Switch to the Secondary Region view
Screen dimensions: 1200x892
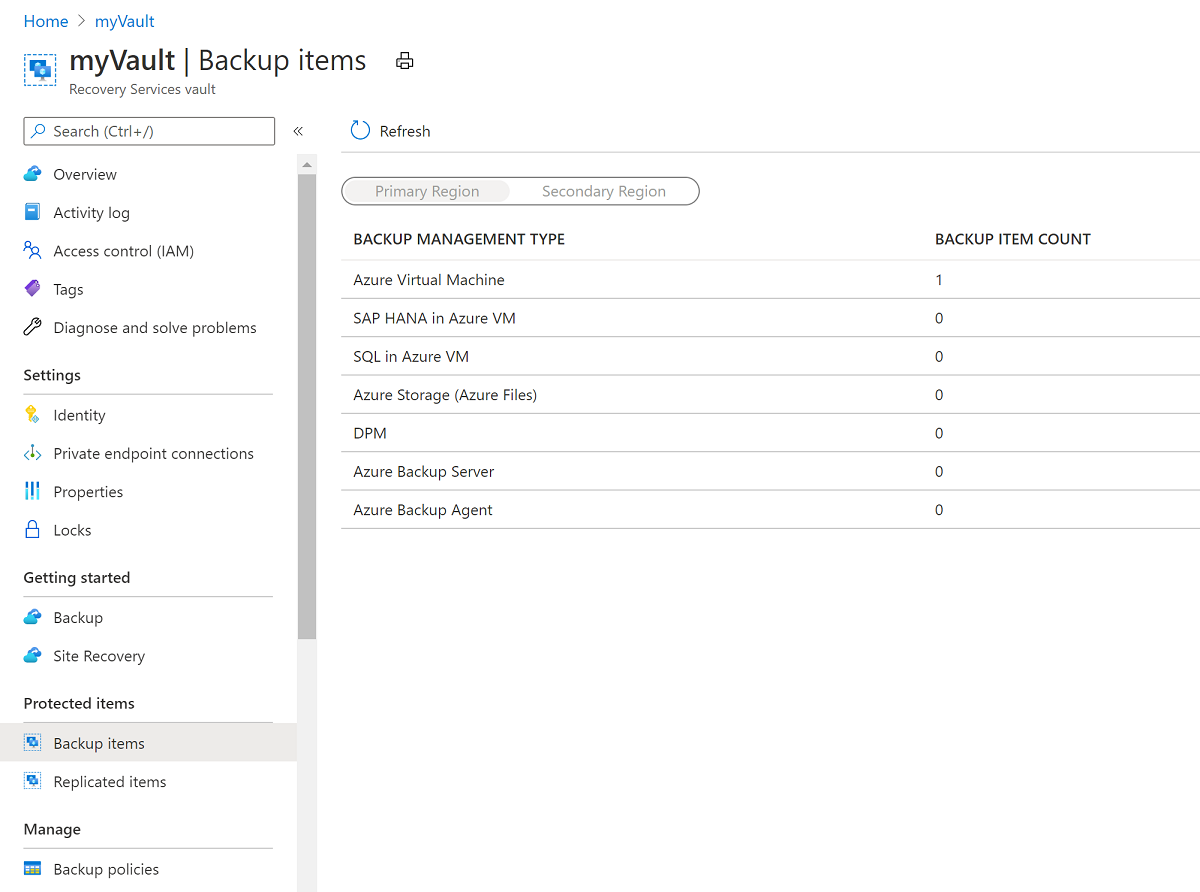click(604, 190)
